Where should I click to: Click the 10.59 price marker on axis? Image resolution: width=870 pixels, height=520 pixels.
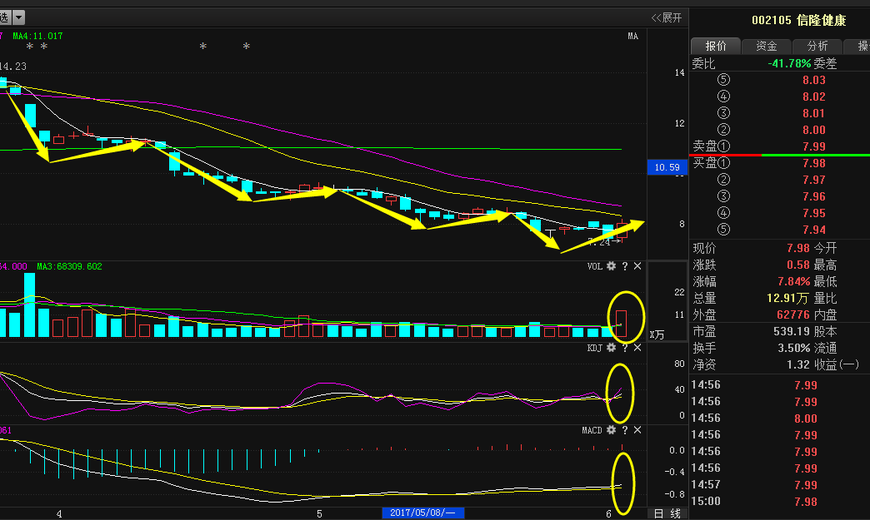pyautogui.click(x=667, y=167)
